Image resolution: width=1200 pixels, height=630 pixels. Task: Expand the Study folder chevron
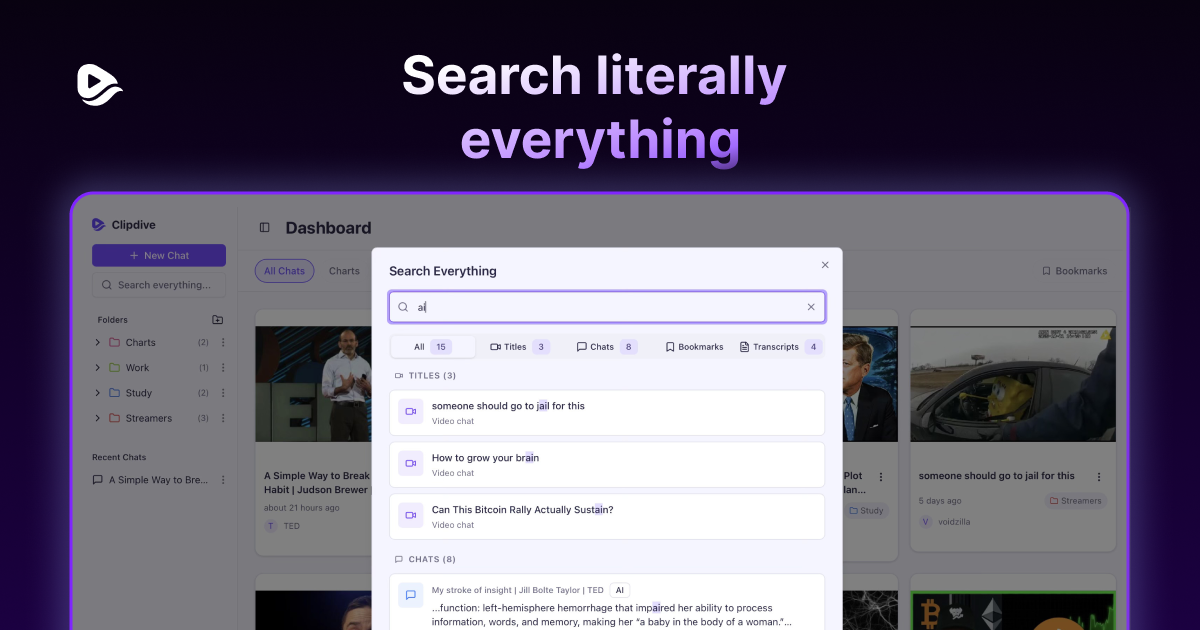[98, 393]
